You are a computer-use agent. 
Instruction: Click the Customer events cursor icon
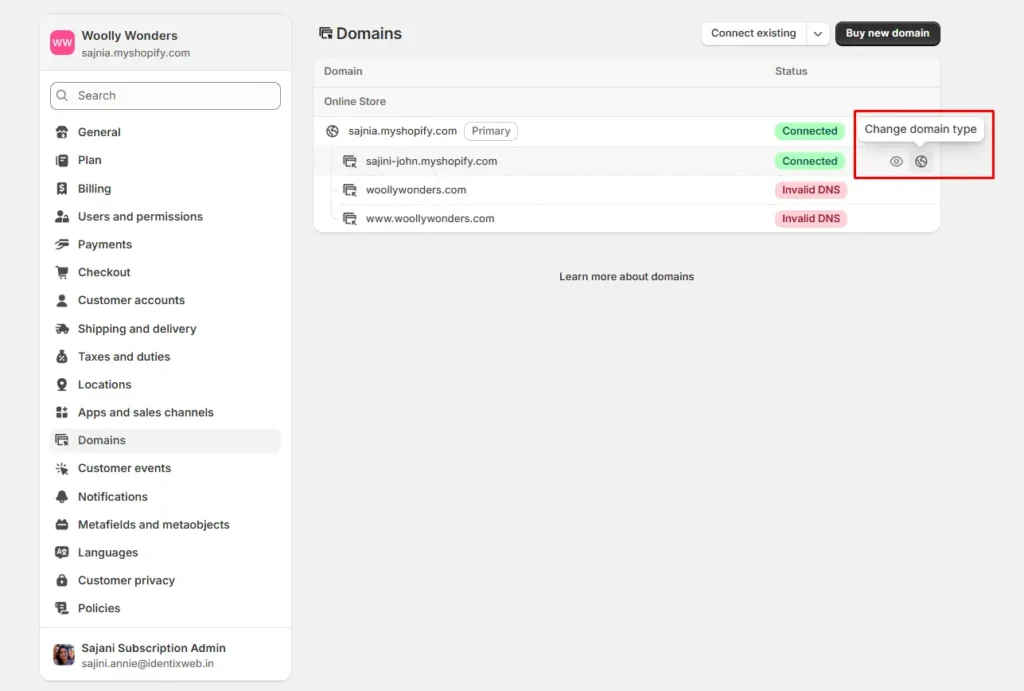click(62, 469)
